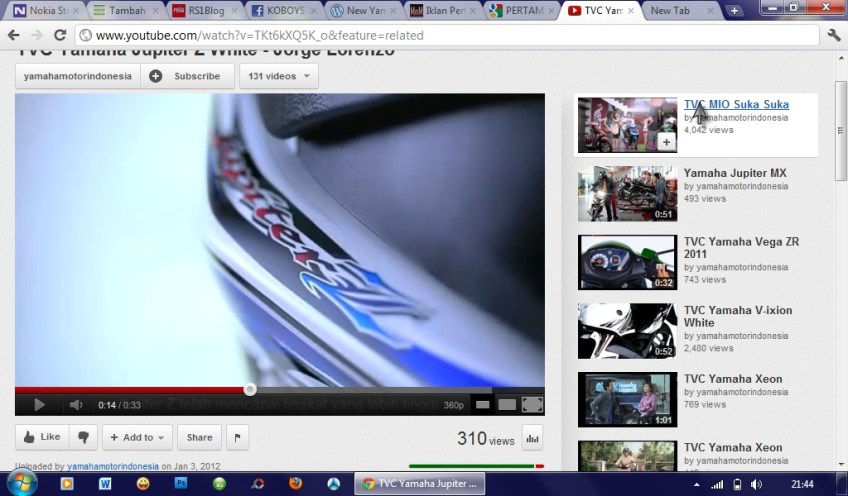Screen dimensions: 848x496
Task: Click the video progress bar scrubber handle
Action: (250, 389)
